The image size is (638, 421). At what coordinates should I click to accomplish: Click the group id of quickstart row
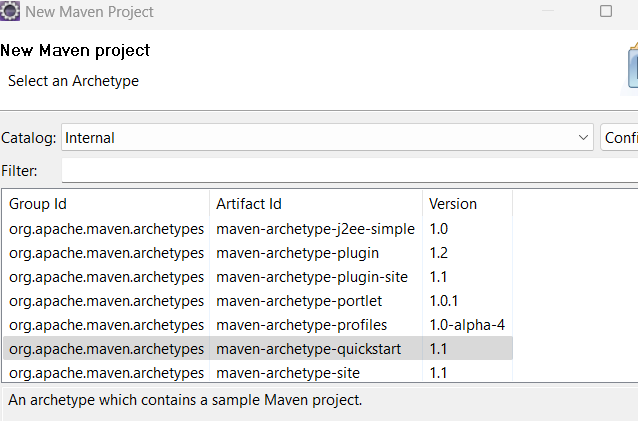pyautogui.click(x=106, y=349)
